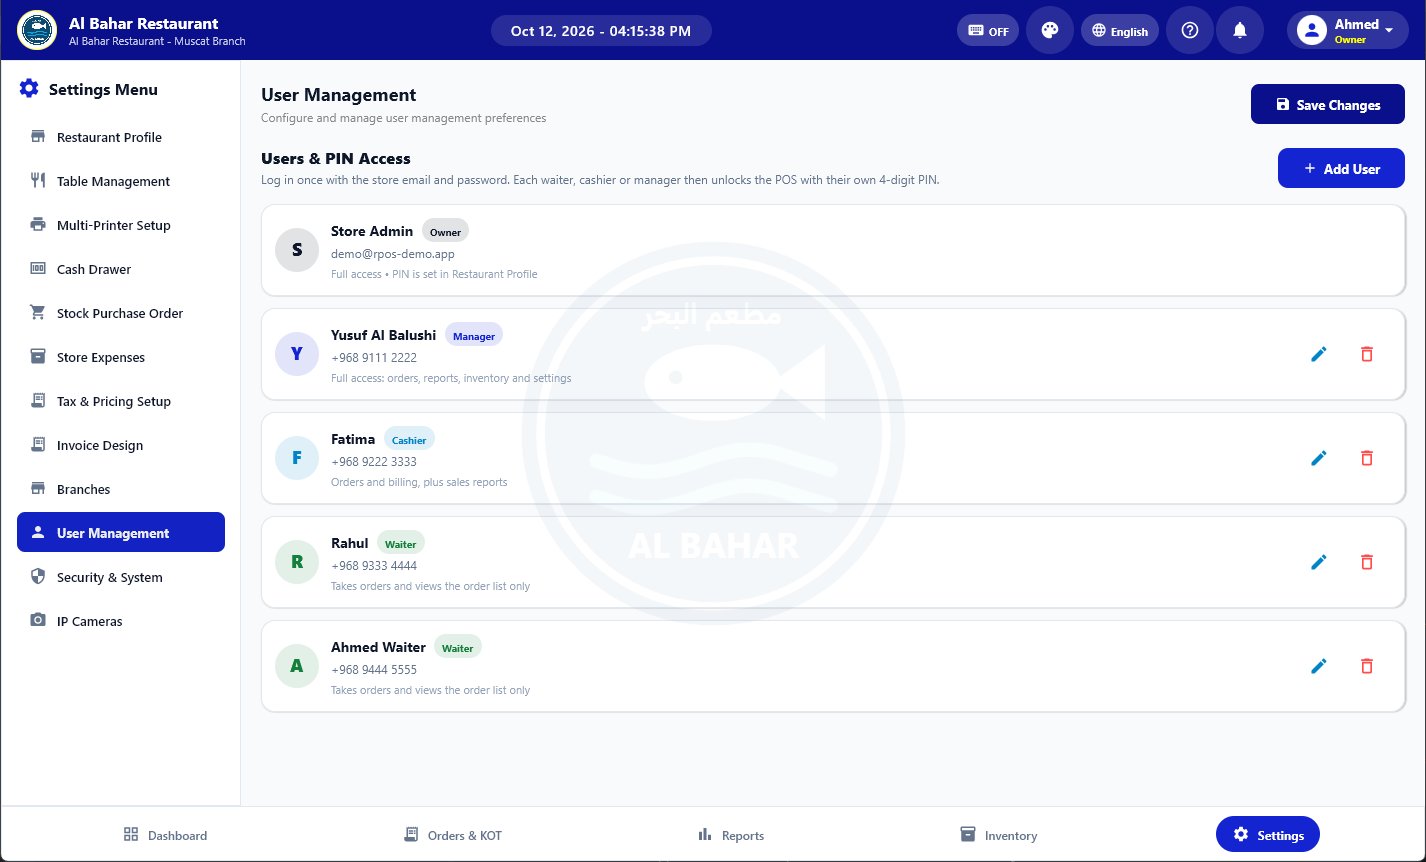Edit Rahul's entry with pencil icon

pos(1319,562)
